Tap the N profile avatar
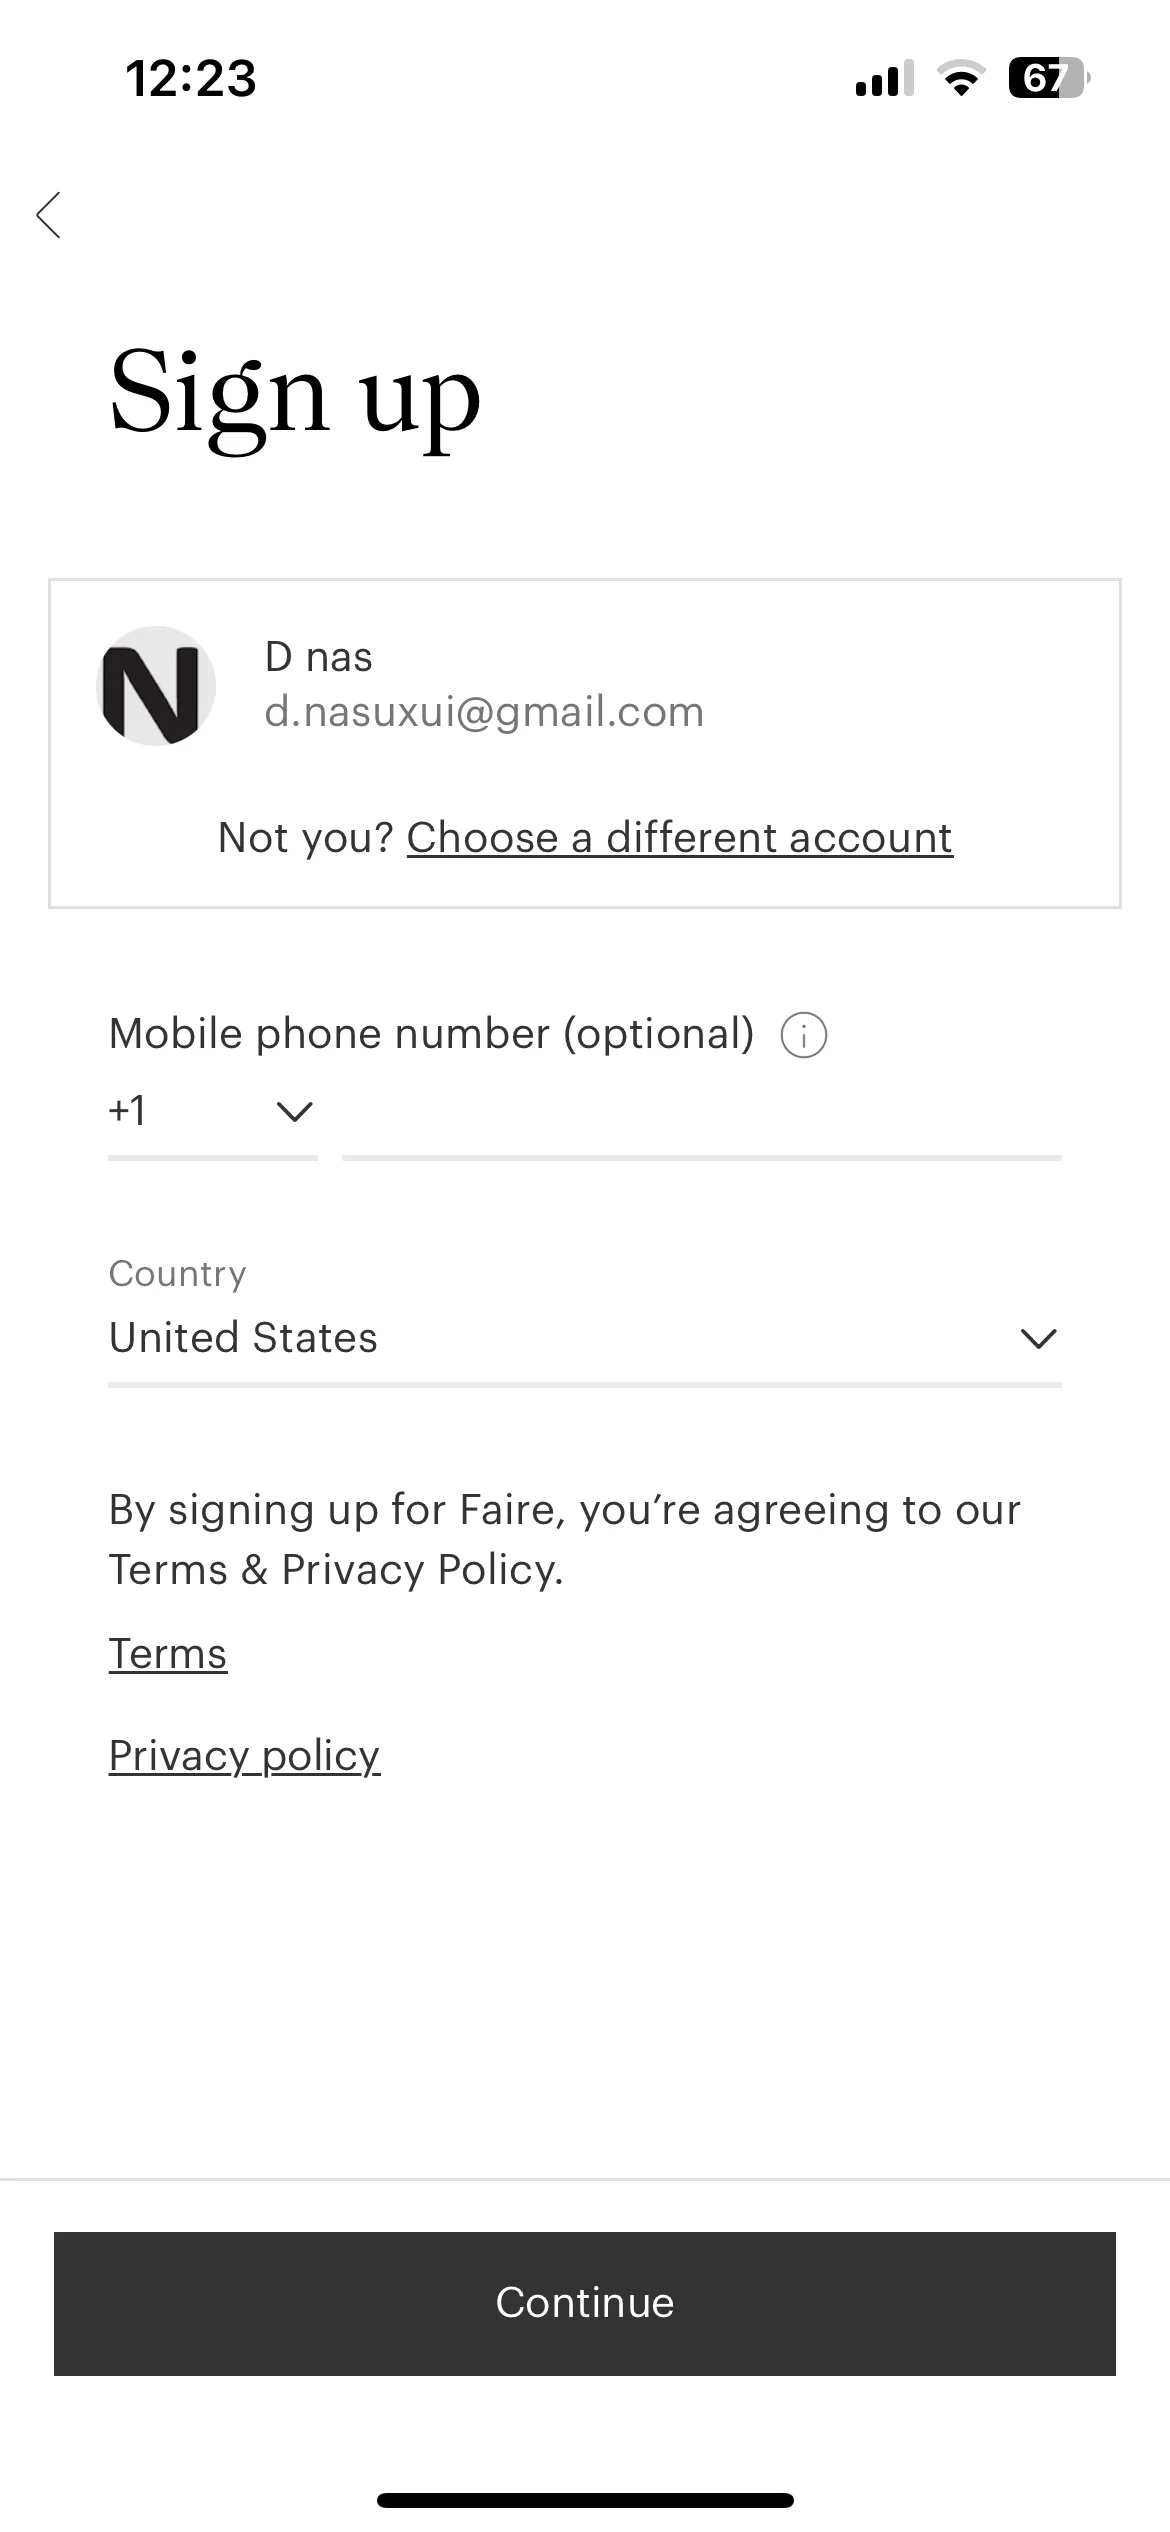 tap(156, 686)
